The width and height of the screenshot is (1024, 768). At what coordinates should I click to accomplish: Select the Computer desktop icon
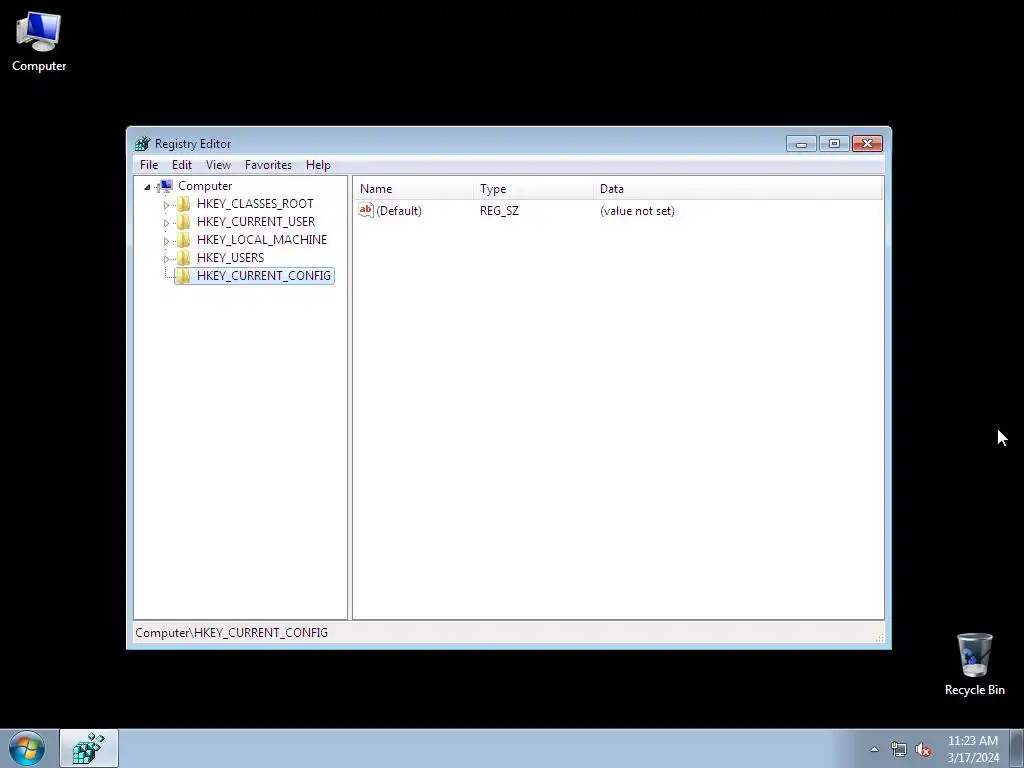pyautogui.click(x=39, y=42)
